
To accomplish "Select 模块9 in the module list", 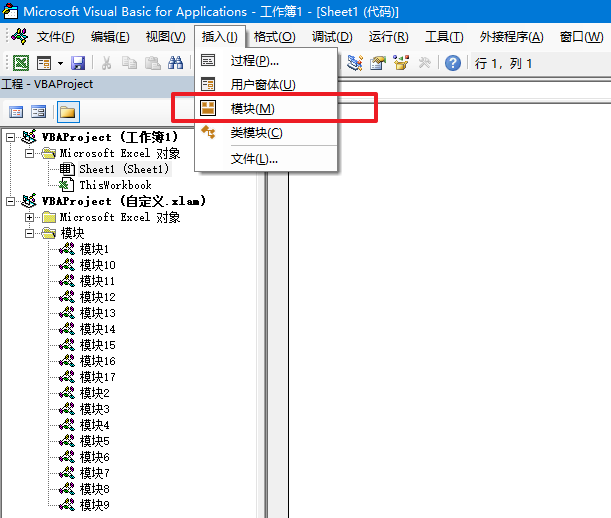I will (x=95, y=505).
